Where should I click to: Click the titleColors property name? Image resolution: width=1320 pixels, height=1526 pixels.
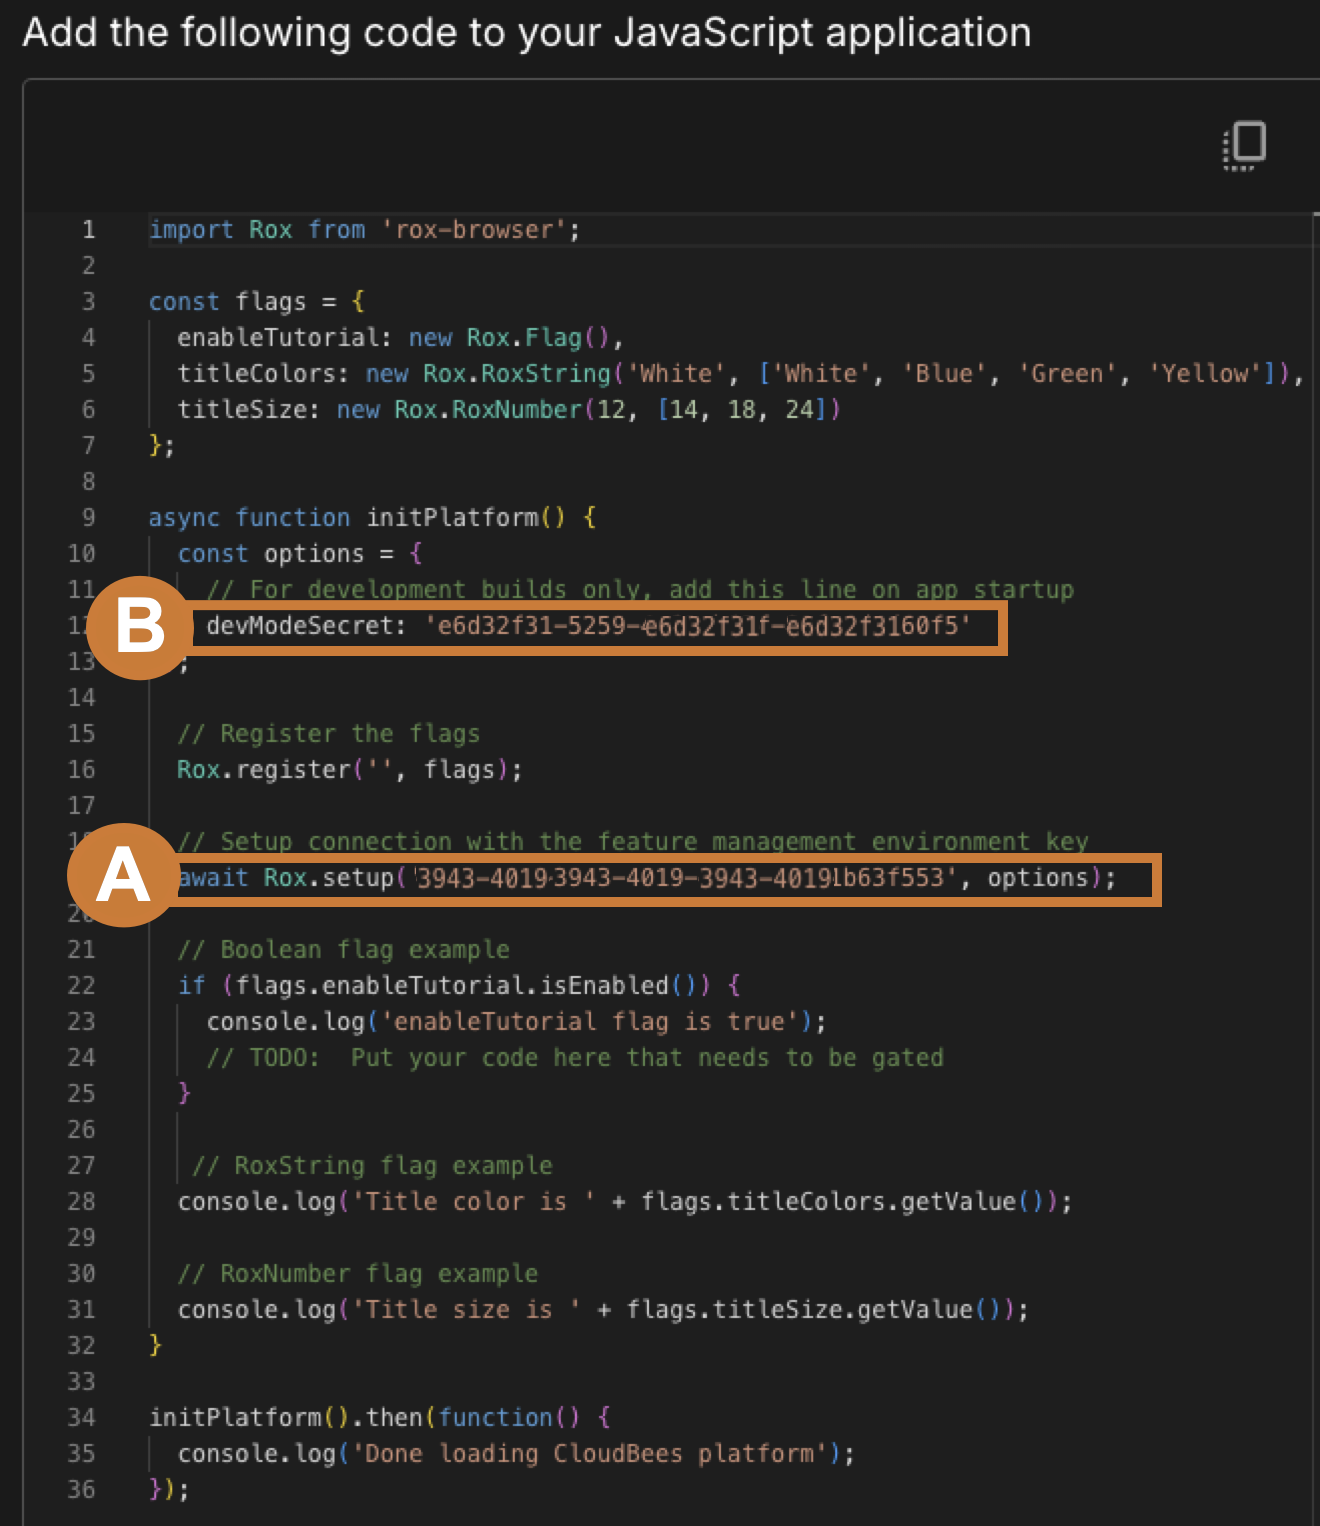point(256,374)
